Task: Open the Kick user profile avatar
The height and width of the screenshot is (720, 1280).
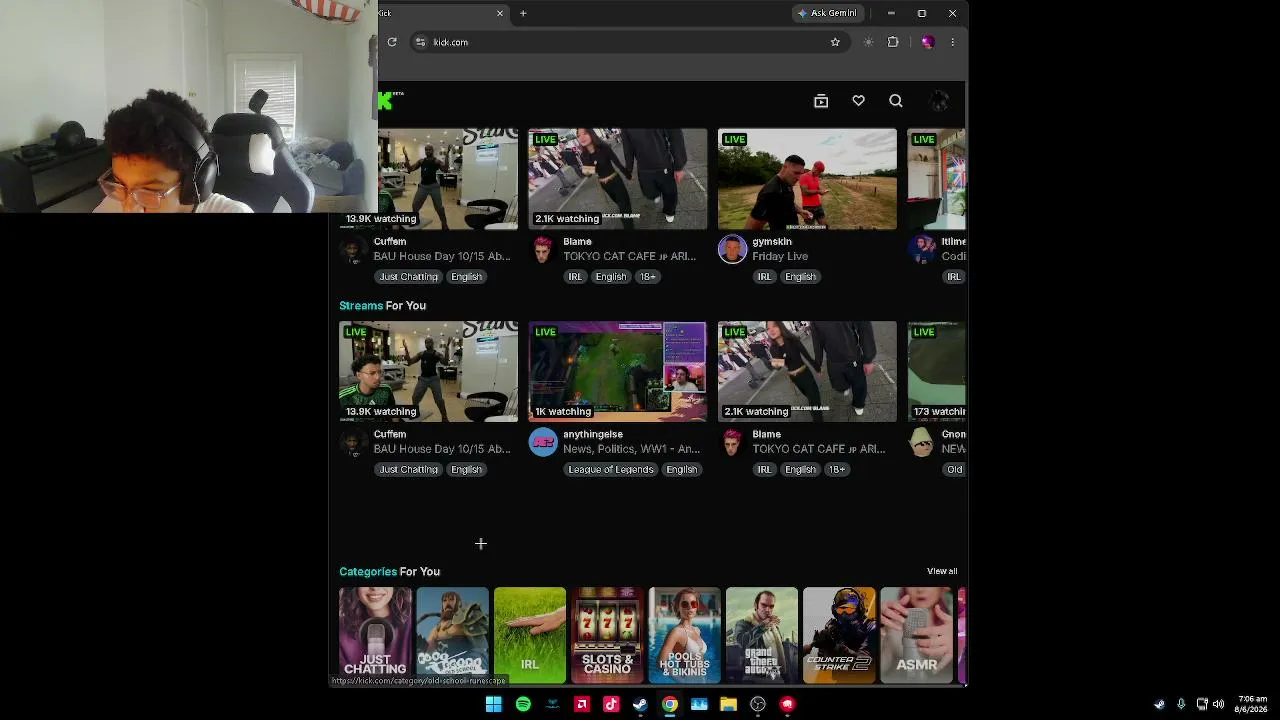Action: pyautogui.click(x=939, y=101)
